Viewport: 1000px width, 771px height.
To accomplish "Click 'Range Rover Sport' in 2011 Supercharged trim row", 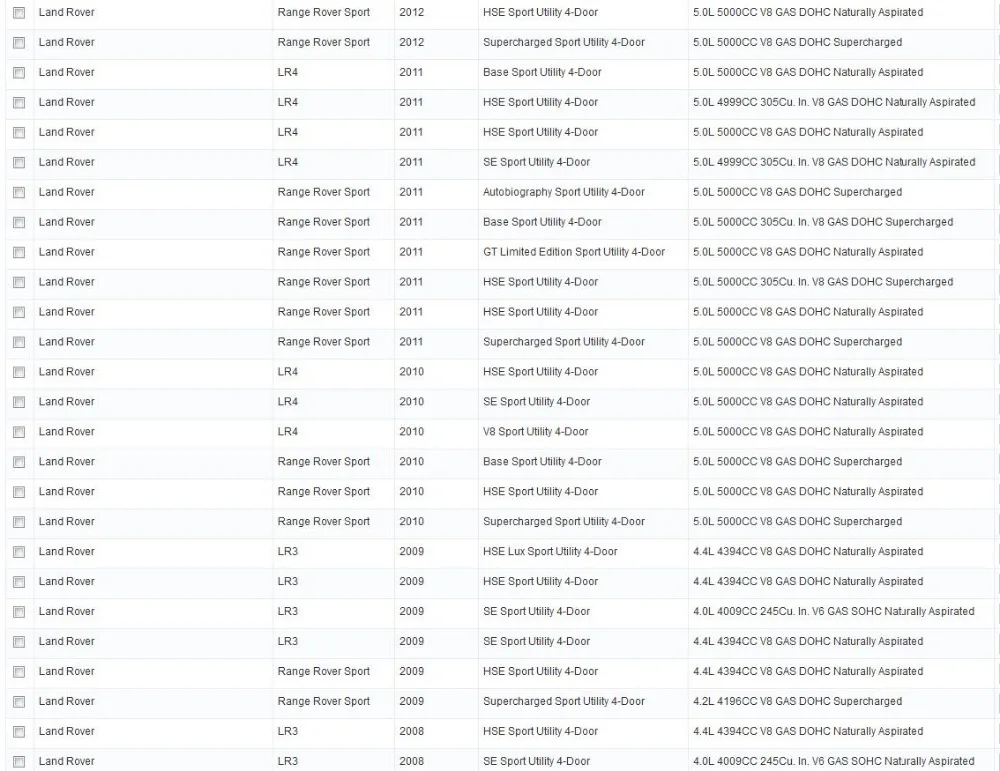I will point(323,342).
